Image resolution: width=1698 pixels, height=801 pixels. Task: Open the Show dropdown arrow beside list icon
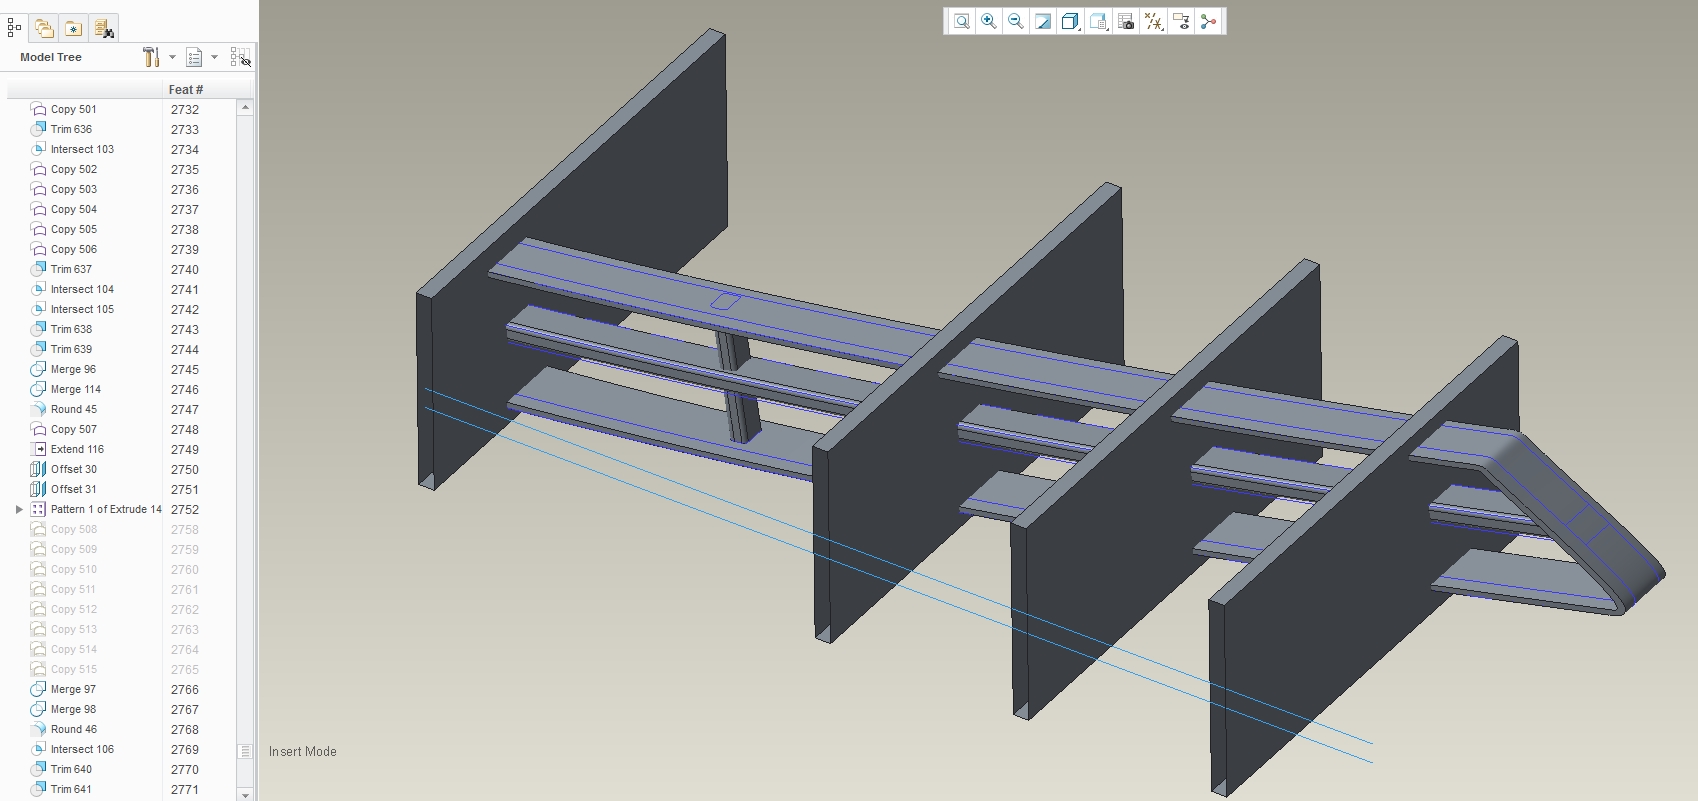(x=214, y=57)
